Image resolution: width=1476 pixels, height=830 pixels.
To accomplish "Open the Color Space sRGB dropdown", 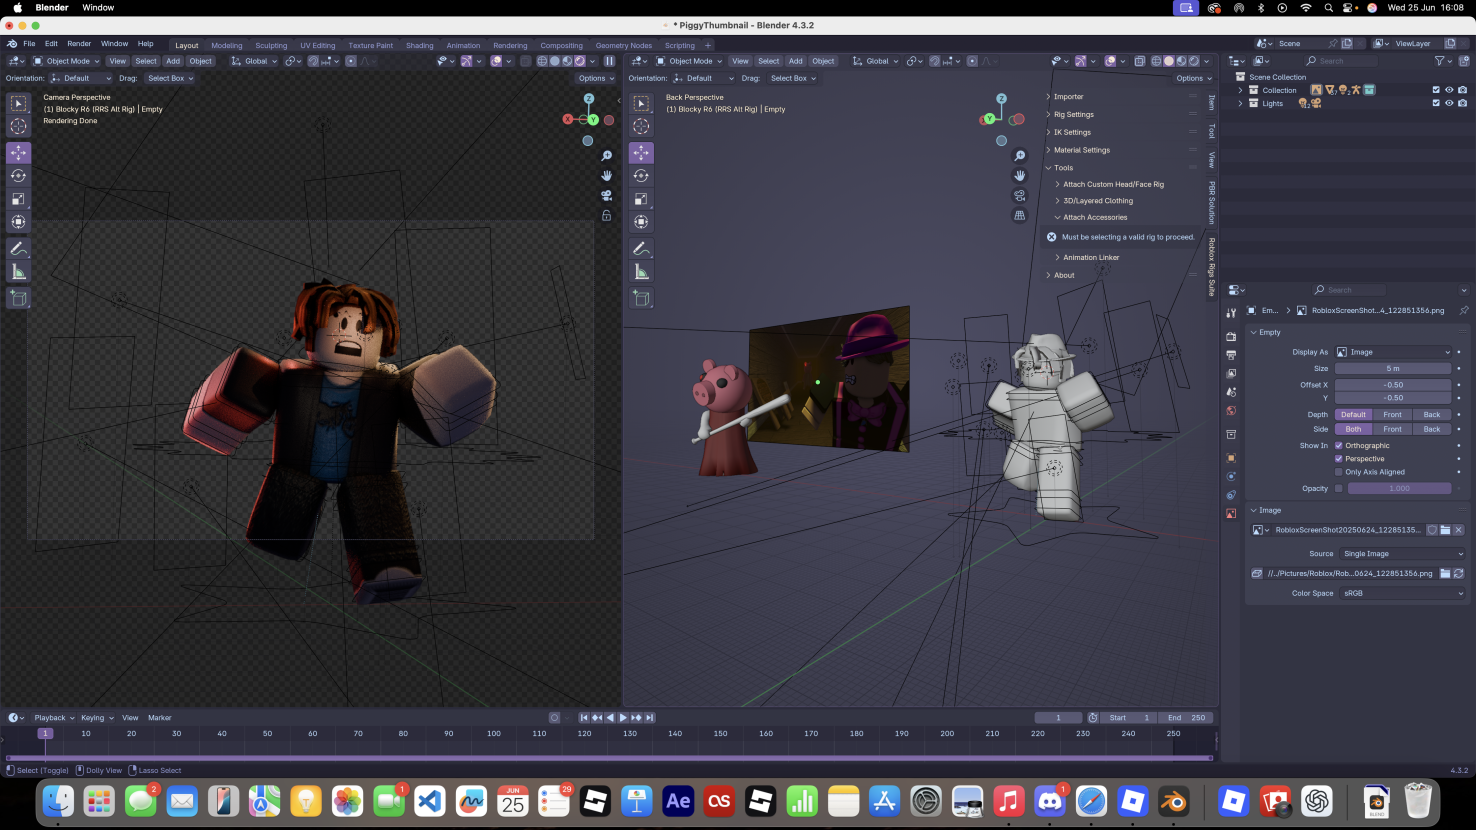I will point(1402,593).
